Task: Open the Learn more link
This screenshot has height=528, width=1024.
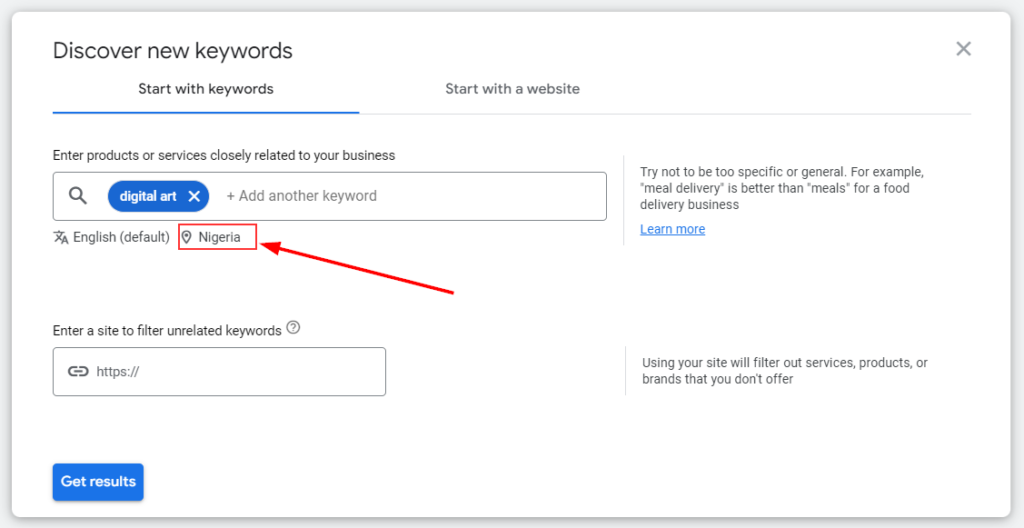Action: [x=673, y=229]
